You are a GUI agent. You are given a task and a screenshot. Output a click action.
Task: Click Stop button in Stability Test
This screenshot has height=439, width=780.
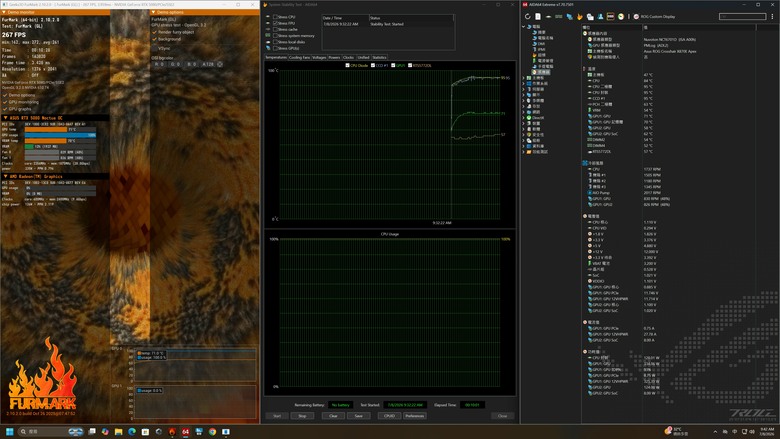[x=302, y=416]
